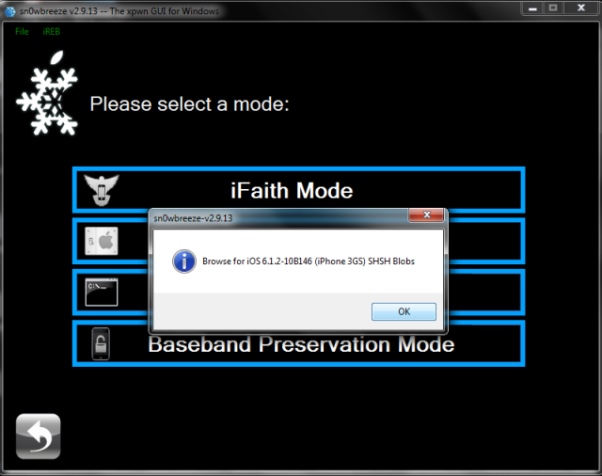
Task: Click the Apple settings box icon
Action: tap(101, 241)
